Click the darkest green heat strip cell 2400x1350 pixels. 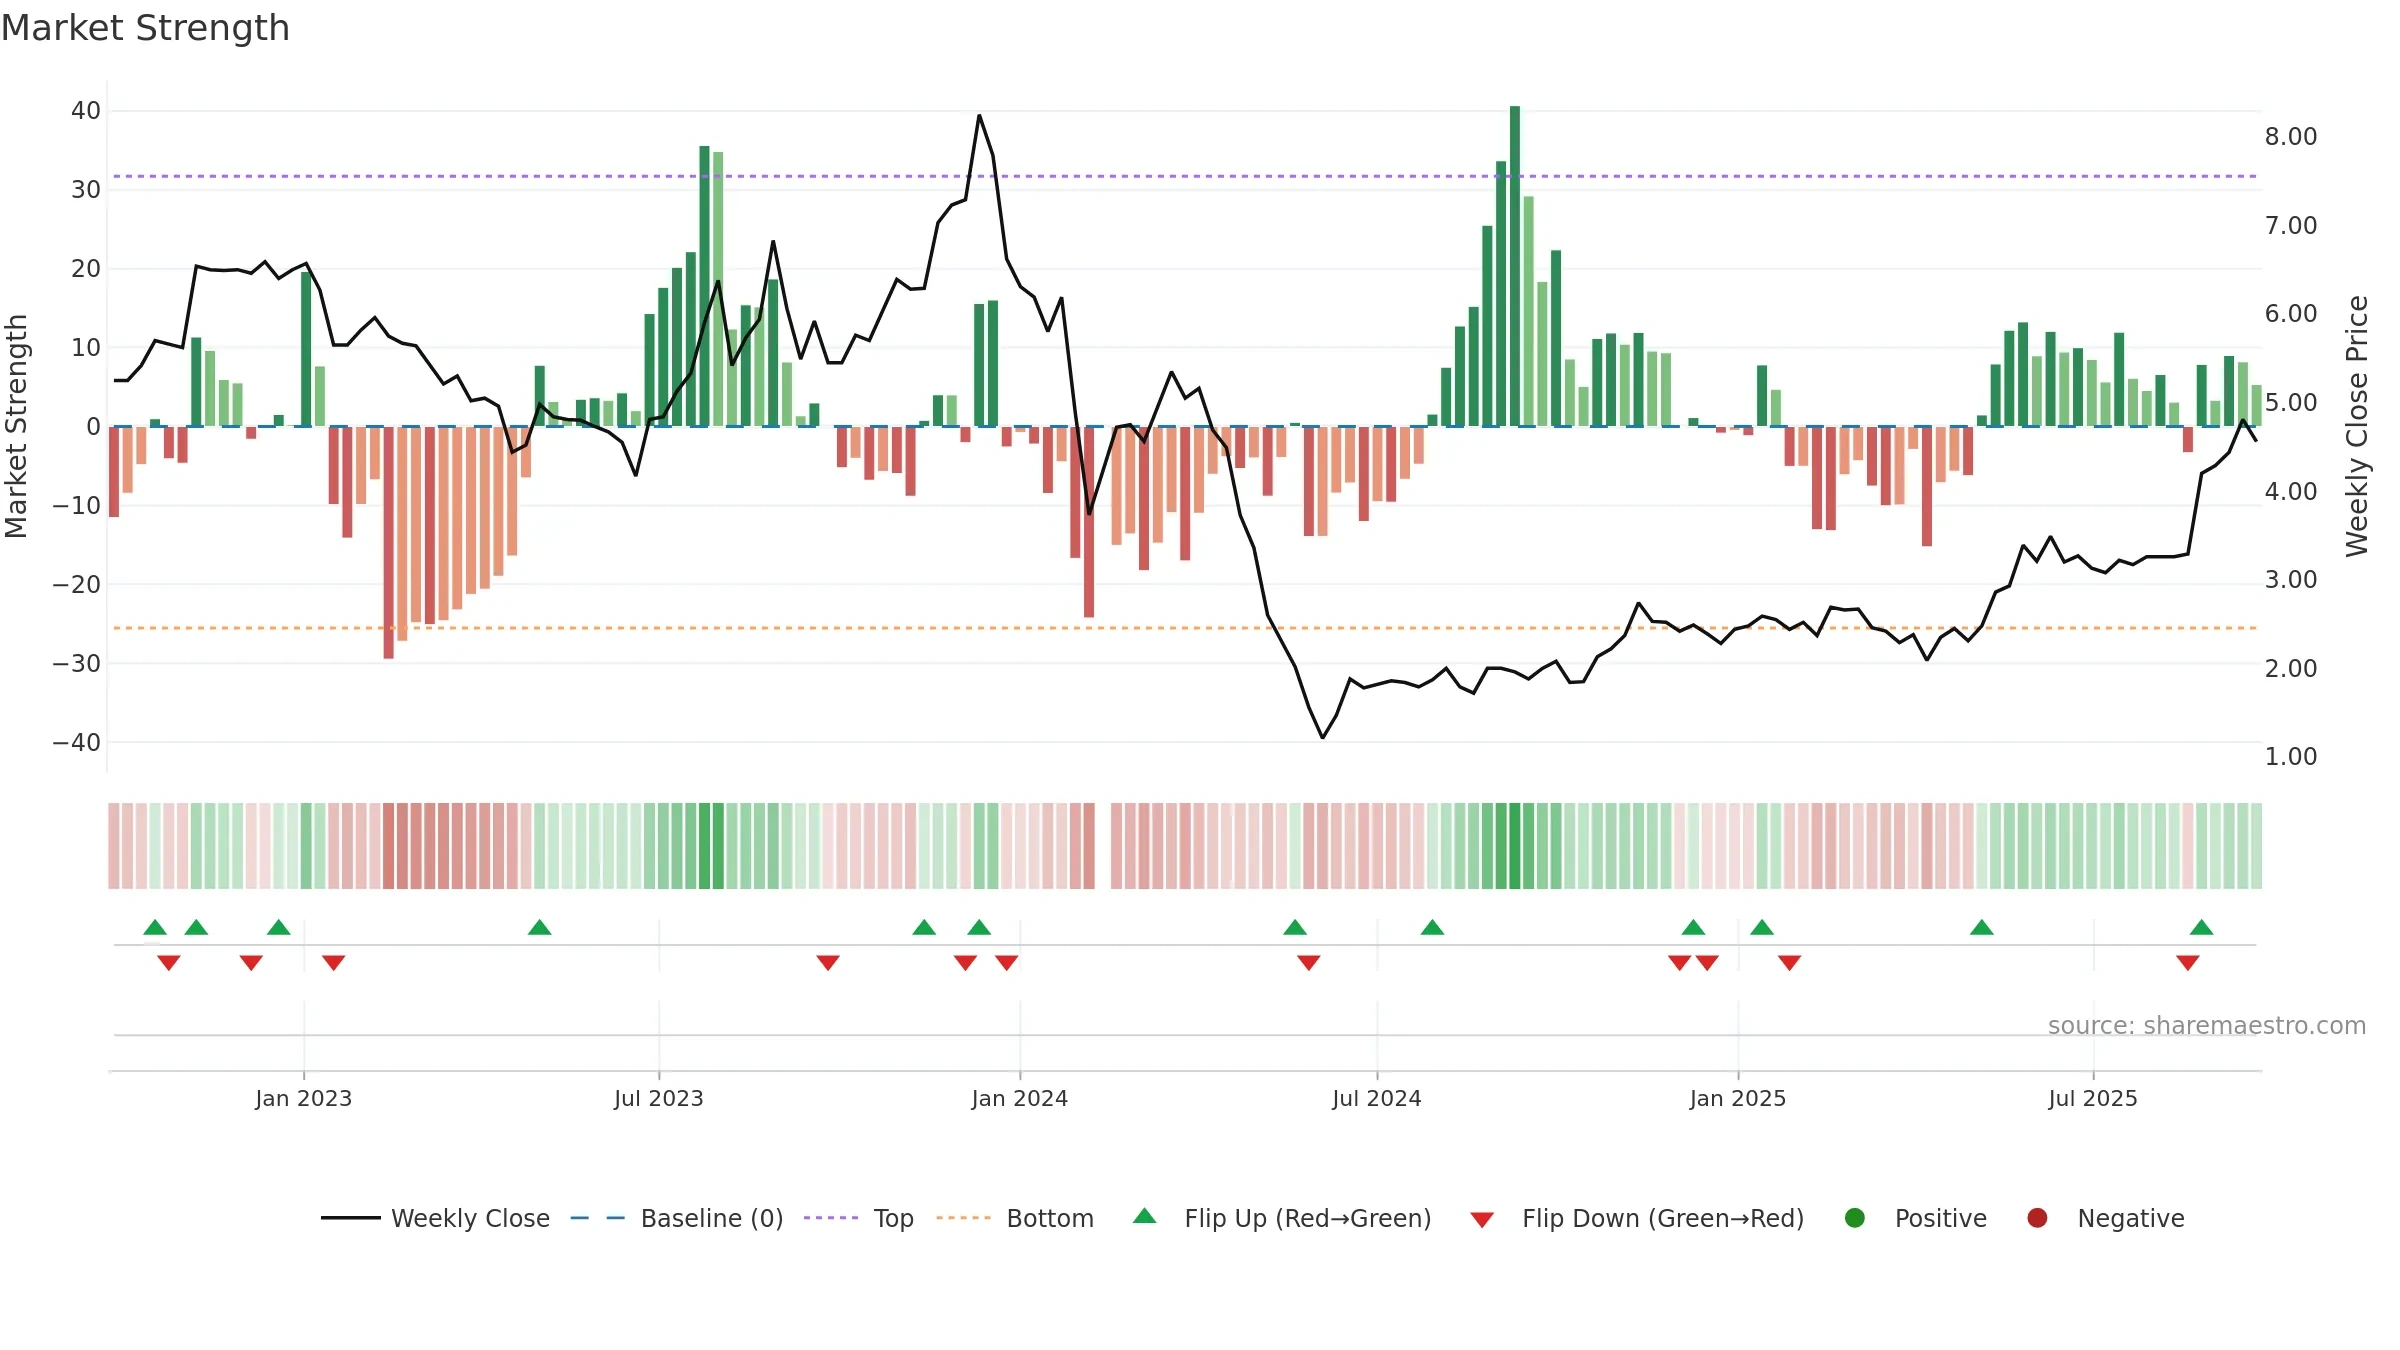point(1515,846)
